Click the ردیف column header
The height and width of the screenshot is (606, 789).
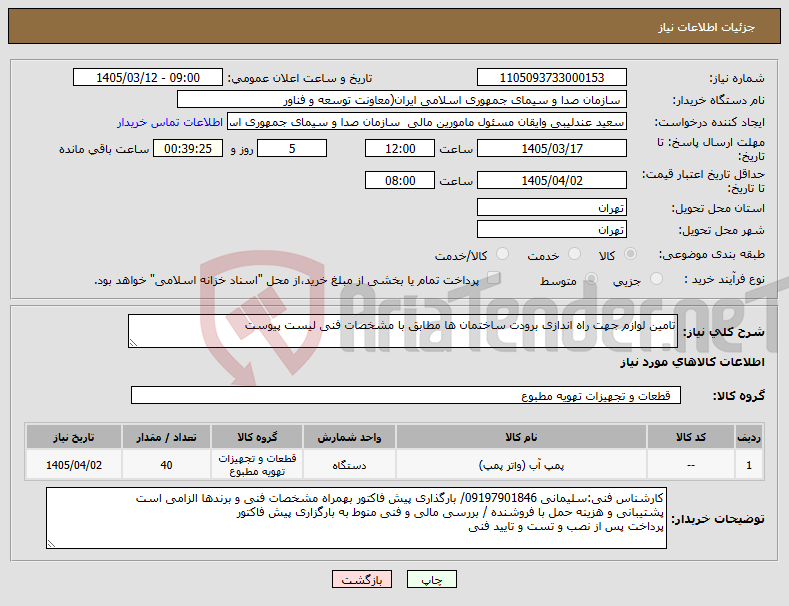point(749,437)
